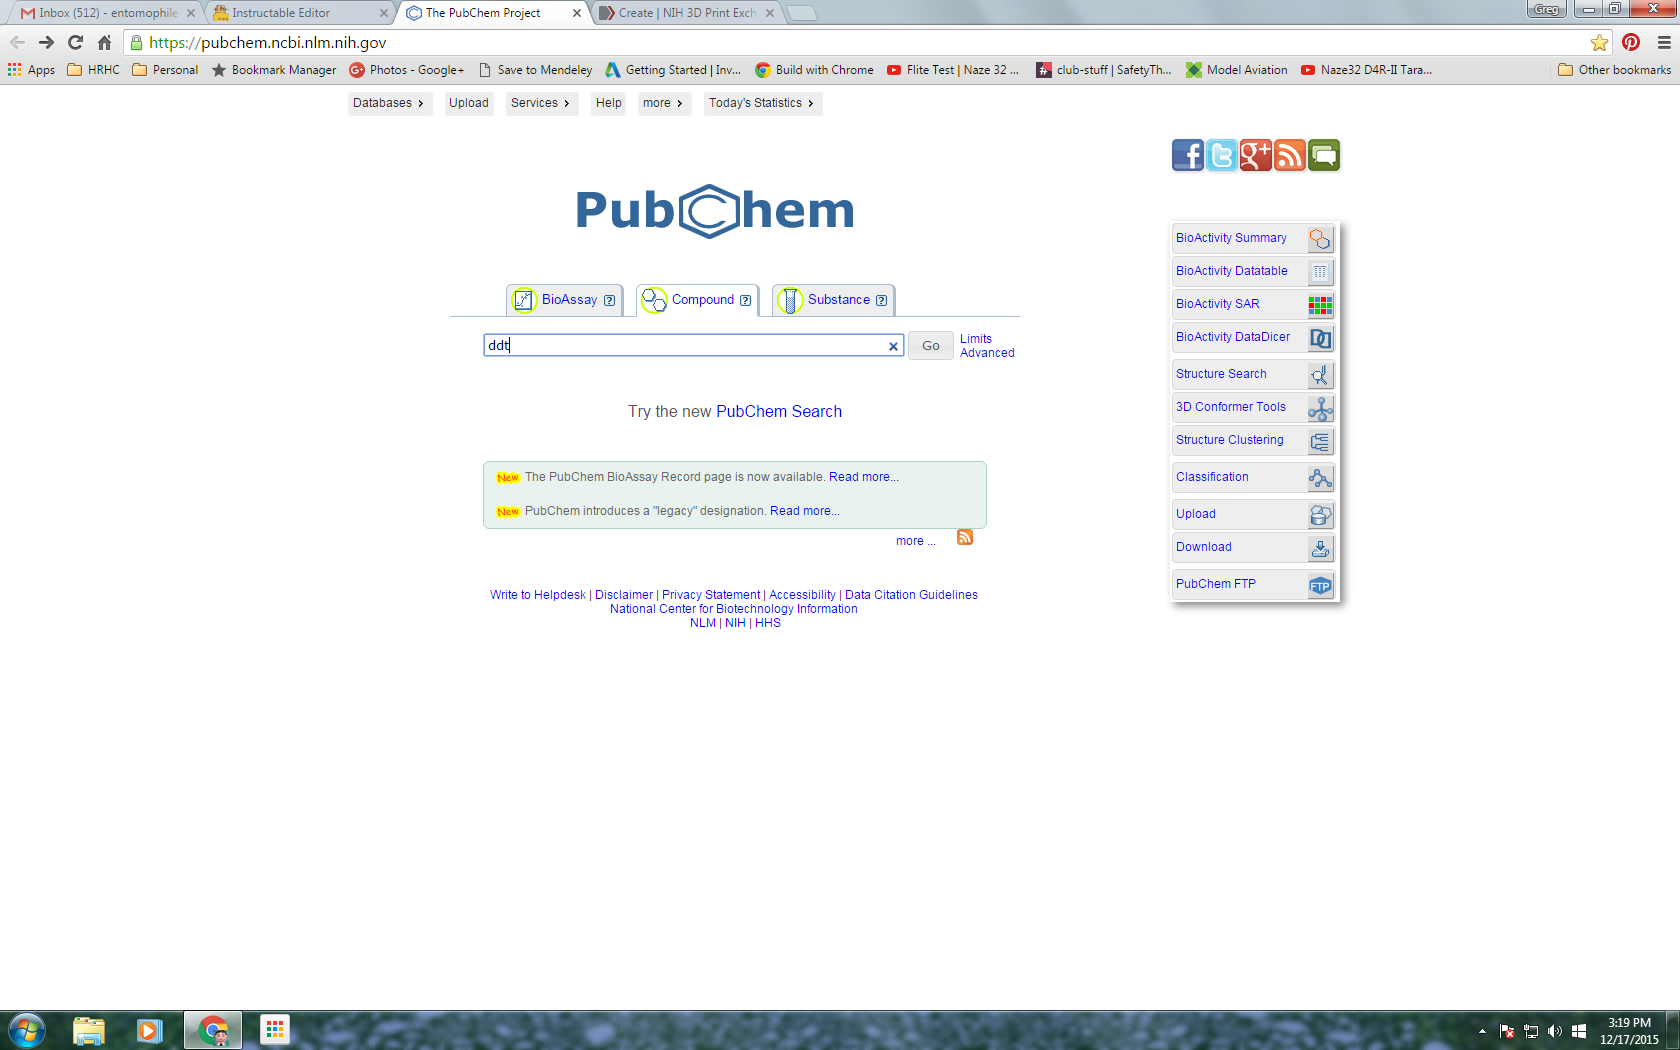Open the HRHC bookmarks folder
The image size is (1680, 1050).
pyautogui.click(x=93, y=70)
